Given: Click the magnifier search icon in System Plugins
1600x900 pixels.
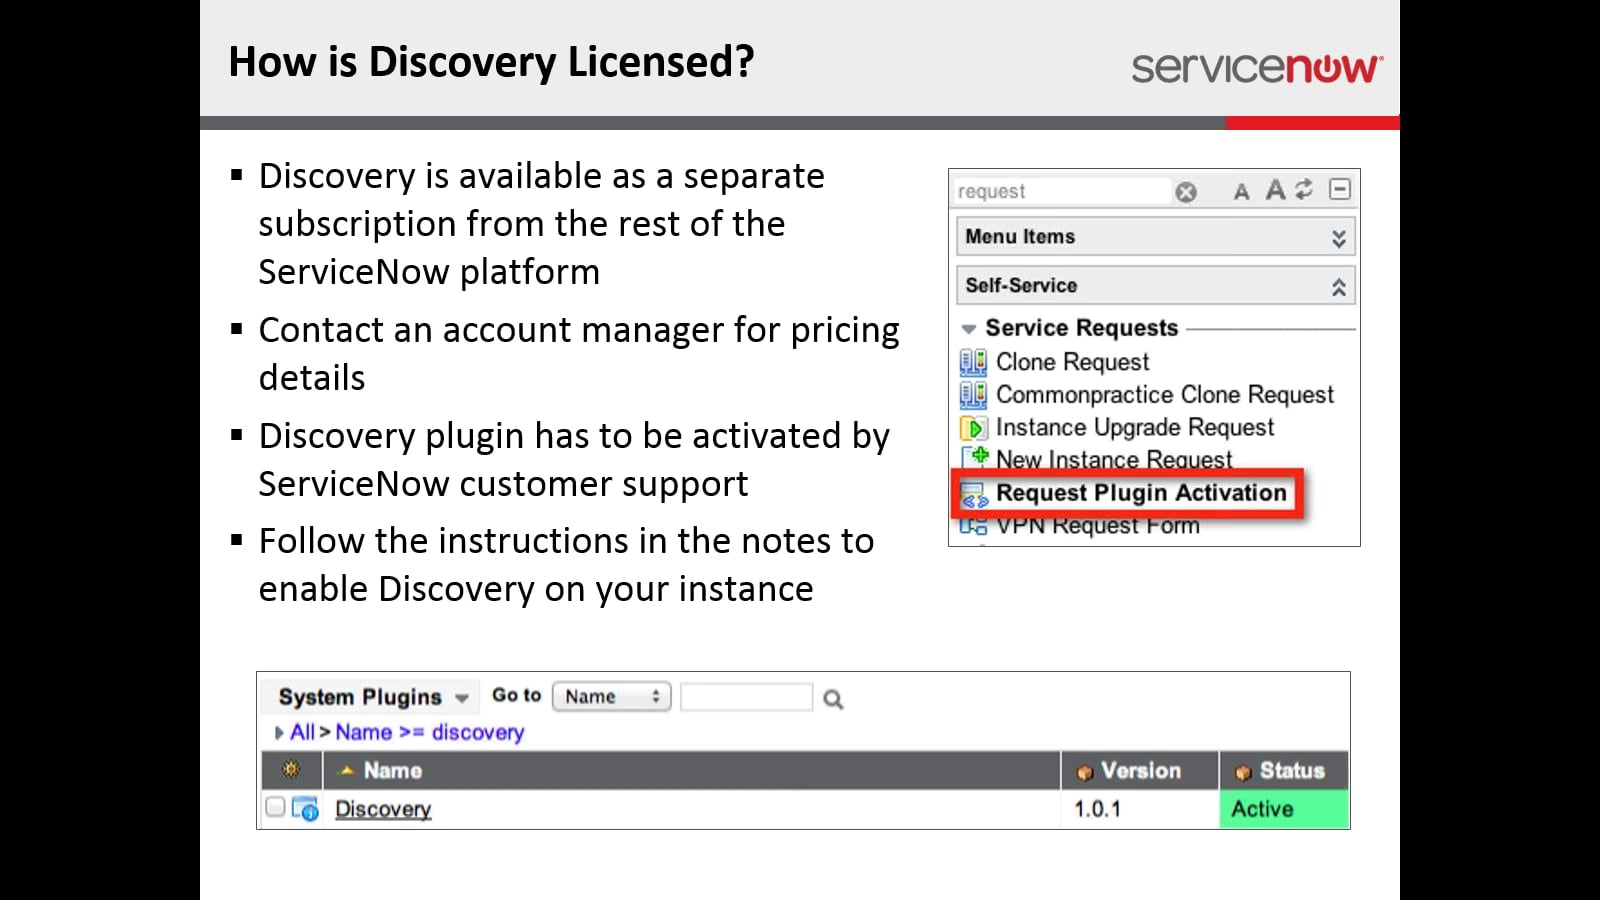Looking at the screenshot, I should (832, 697).
